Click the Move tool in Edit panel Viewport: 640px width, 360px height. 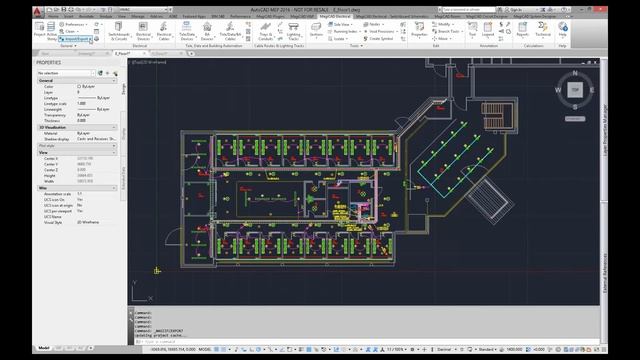click(x=441, y=39)
